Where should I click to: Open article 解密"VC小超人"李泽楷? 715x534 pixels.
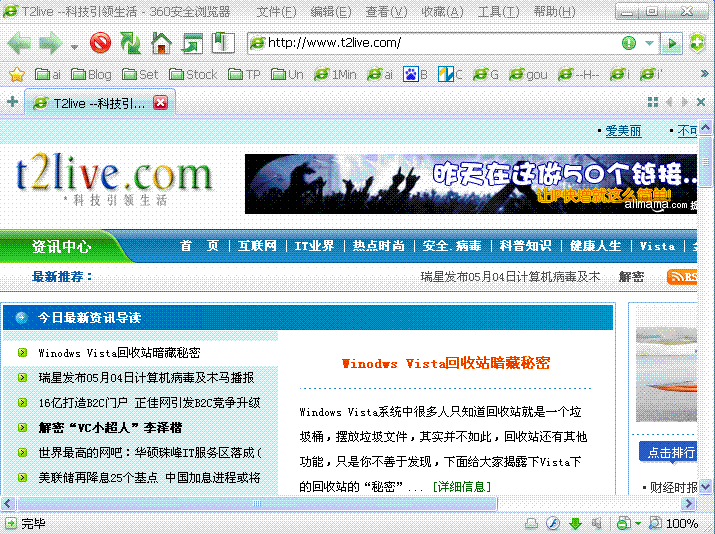point(110,428)
